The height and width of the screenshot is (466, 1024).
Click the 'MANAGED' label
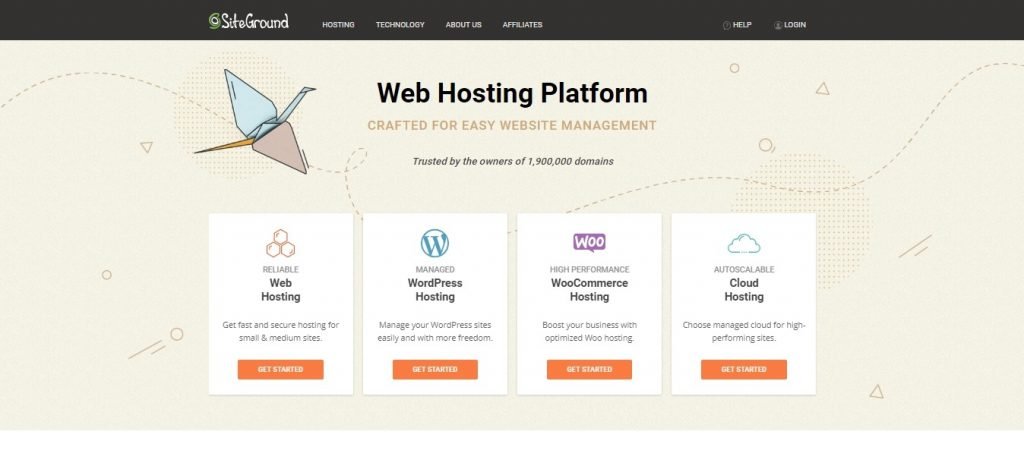point(435,270)
